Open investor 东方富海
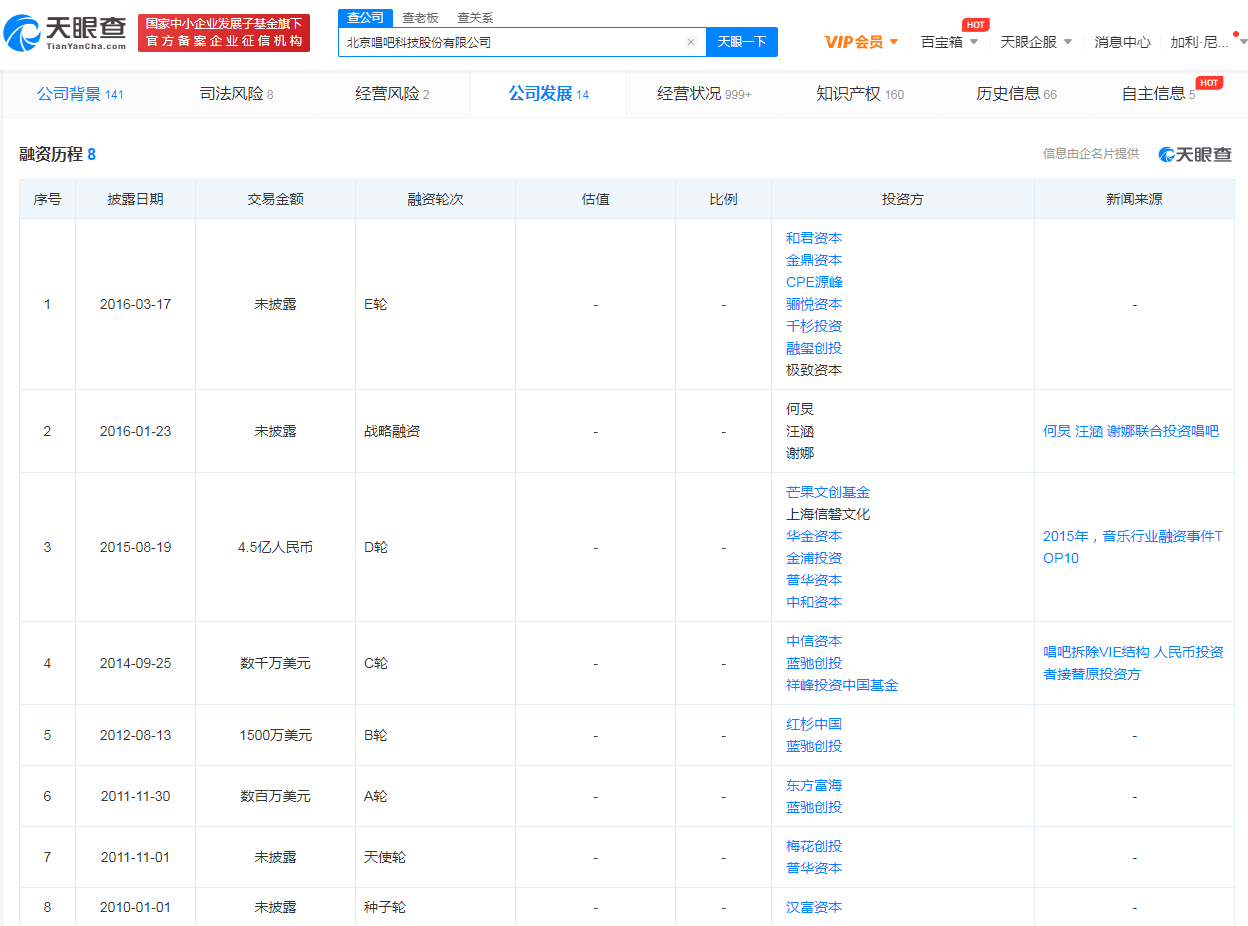The image size is (1248, 926). 814,785
